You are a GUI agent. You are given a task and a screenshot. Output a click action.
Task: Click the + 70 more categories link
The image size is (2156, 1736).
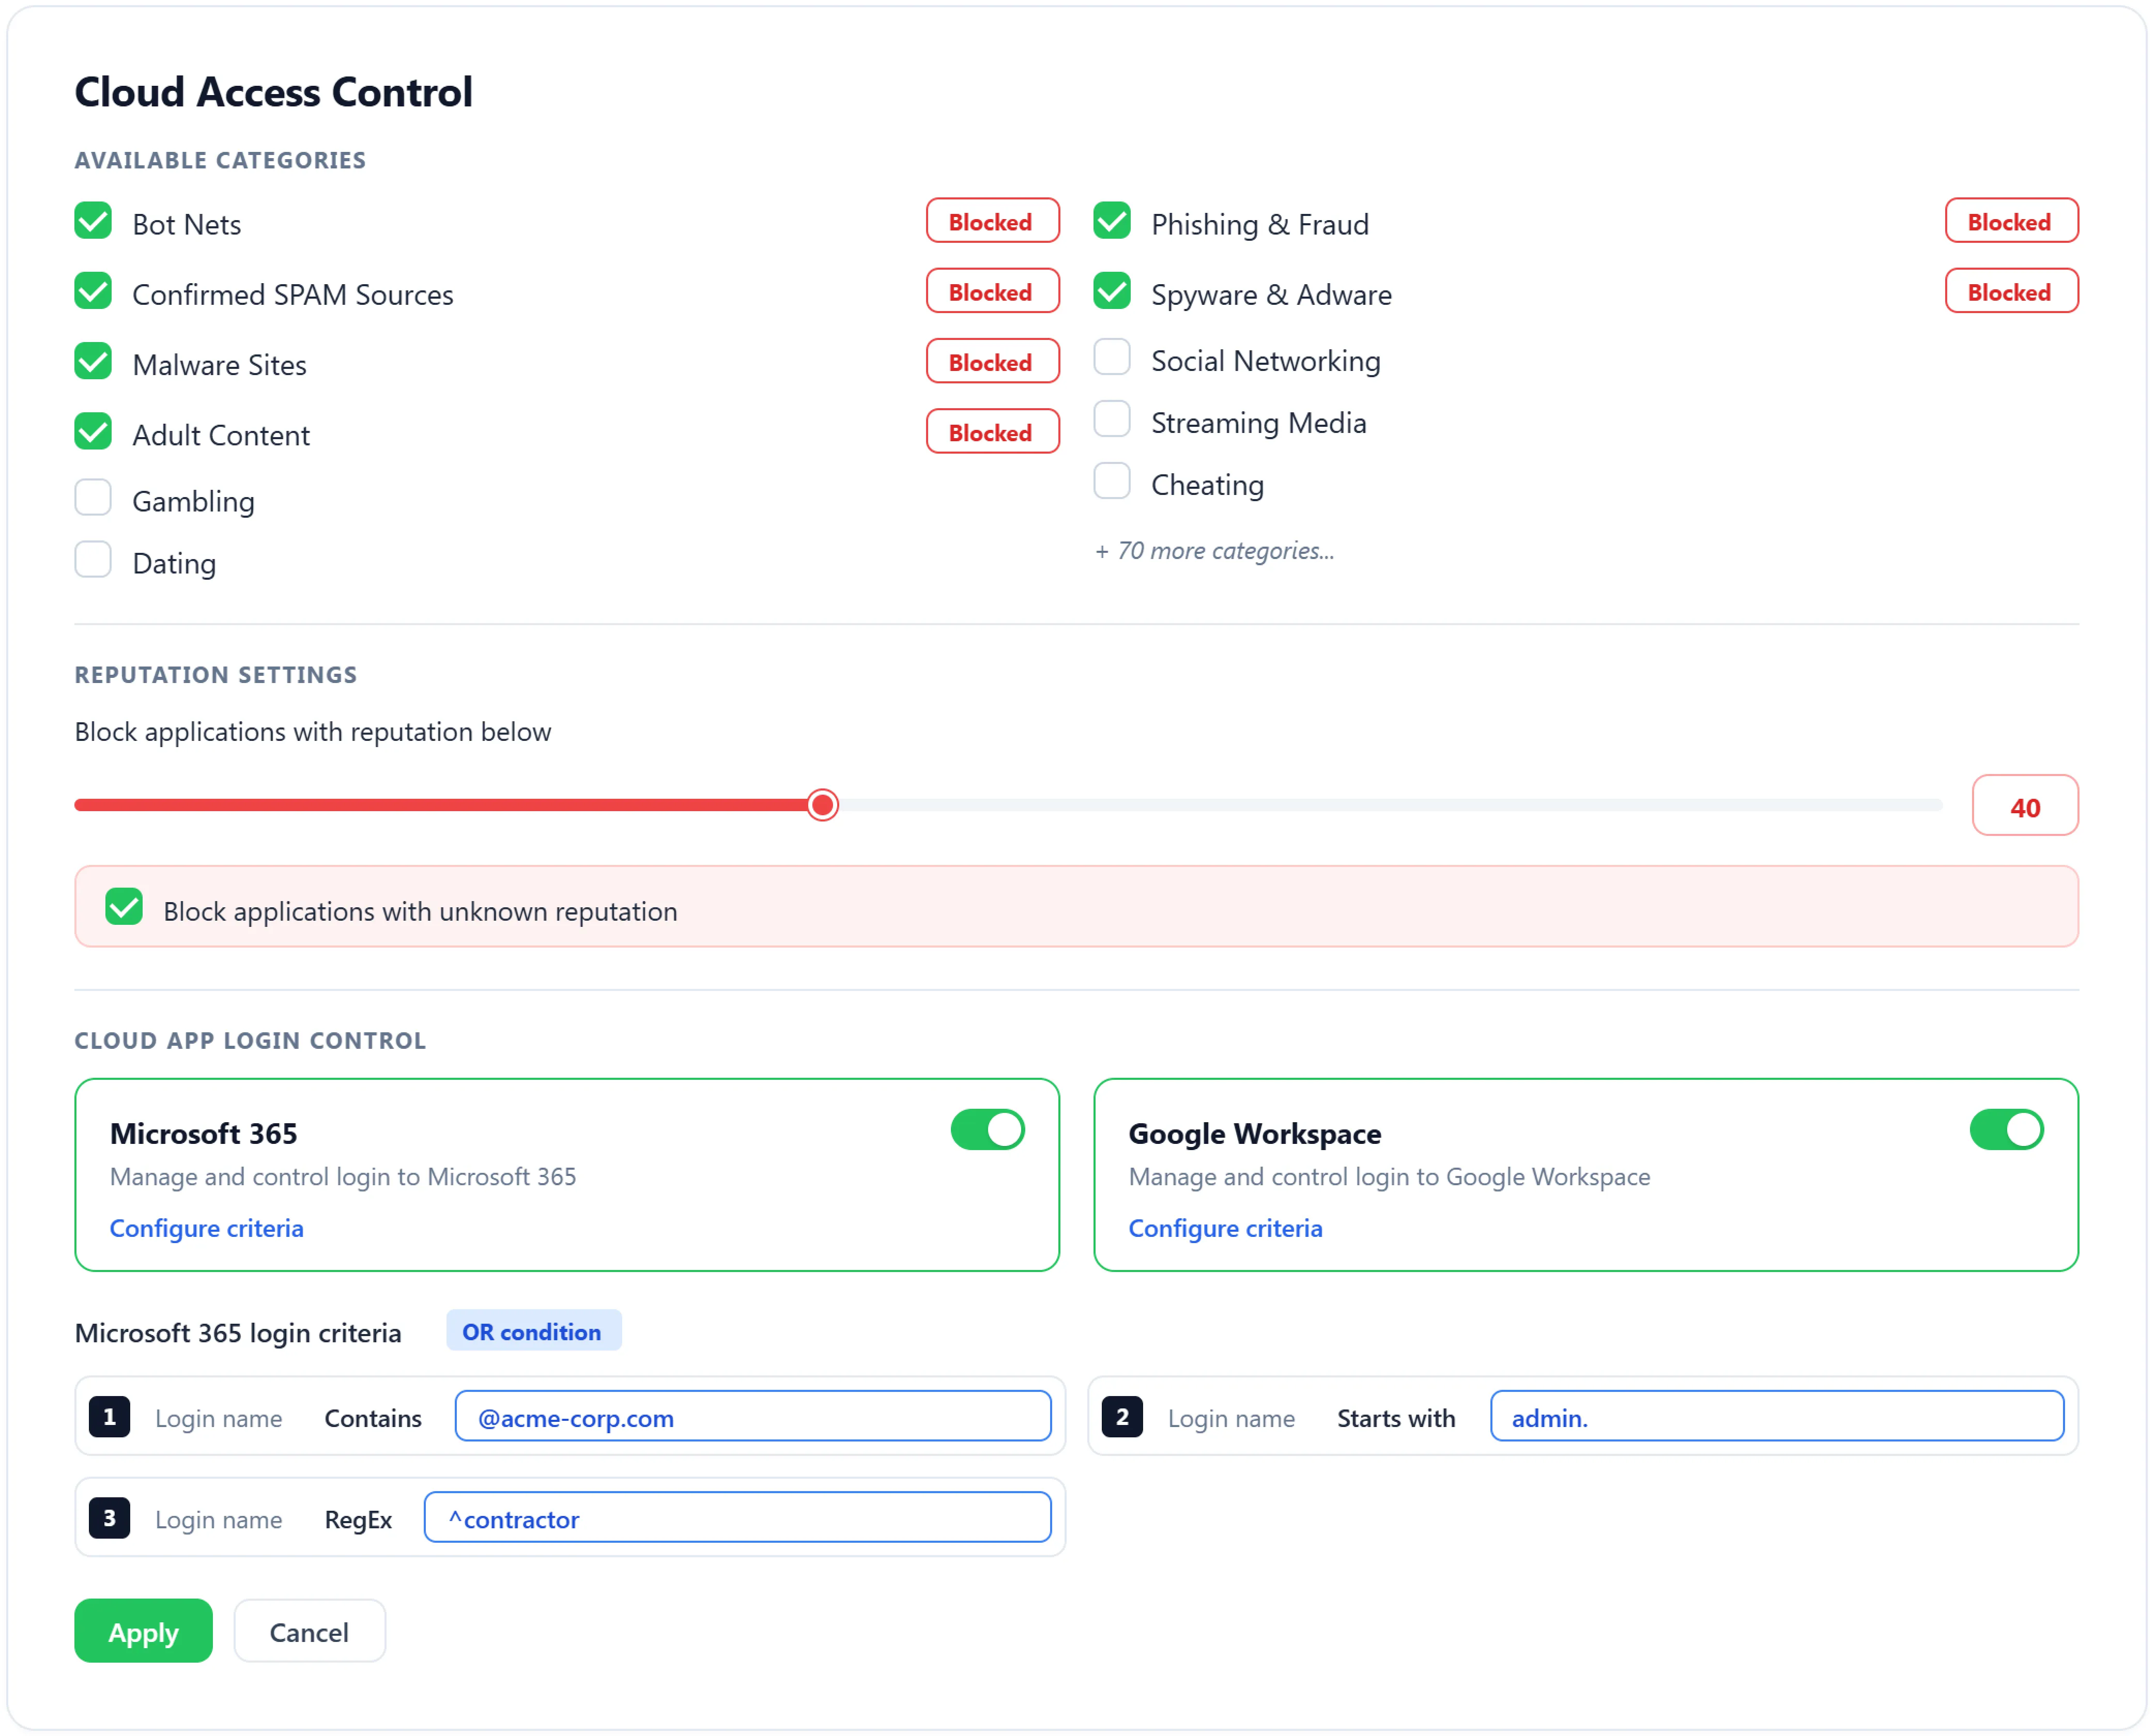[x=1214, y=551]
